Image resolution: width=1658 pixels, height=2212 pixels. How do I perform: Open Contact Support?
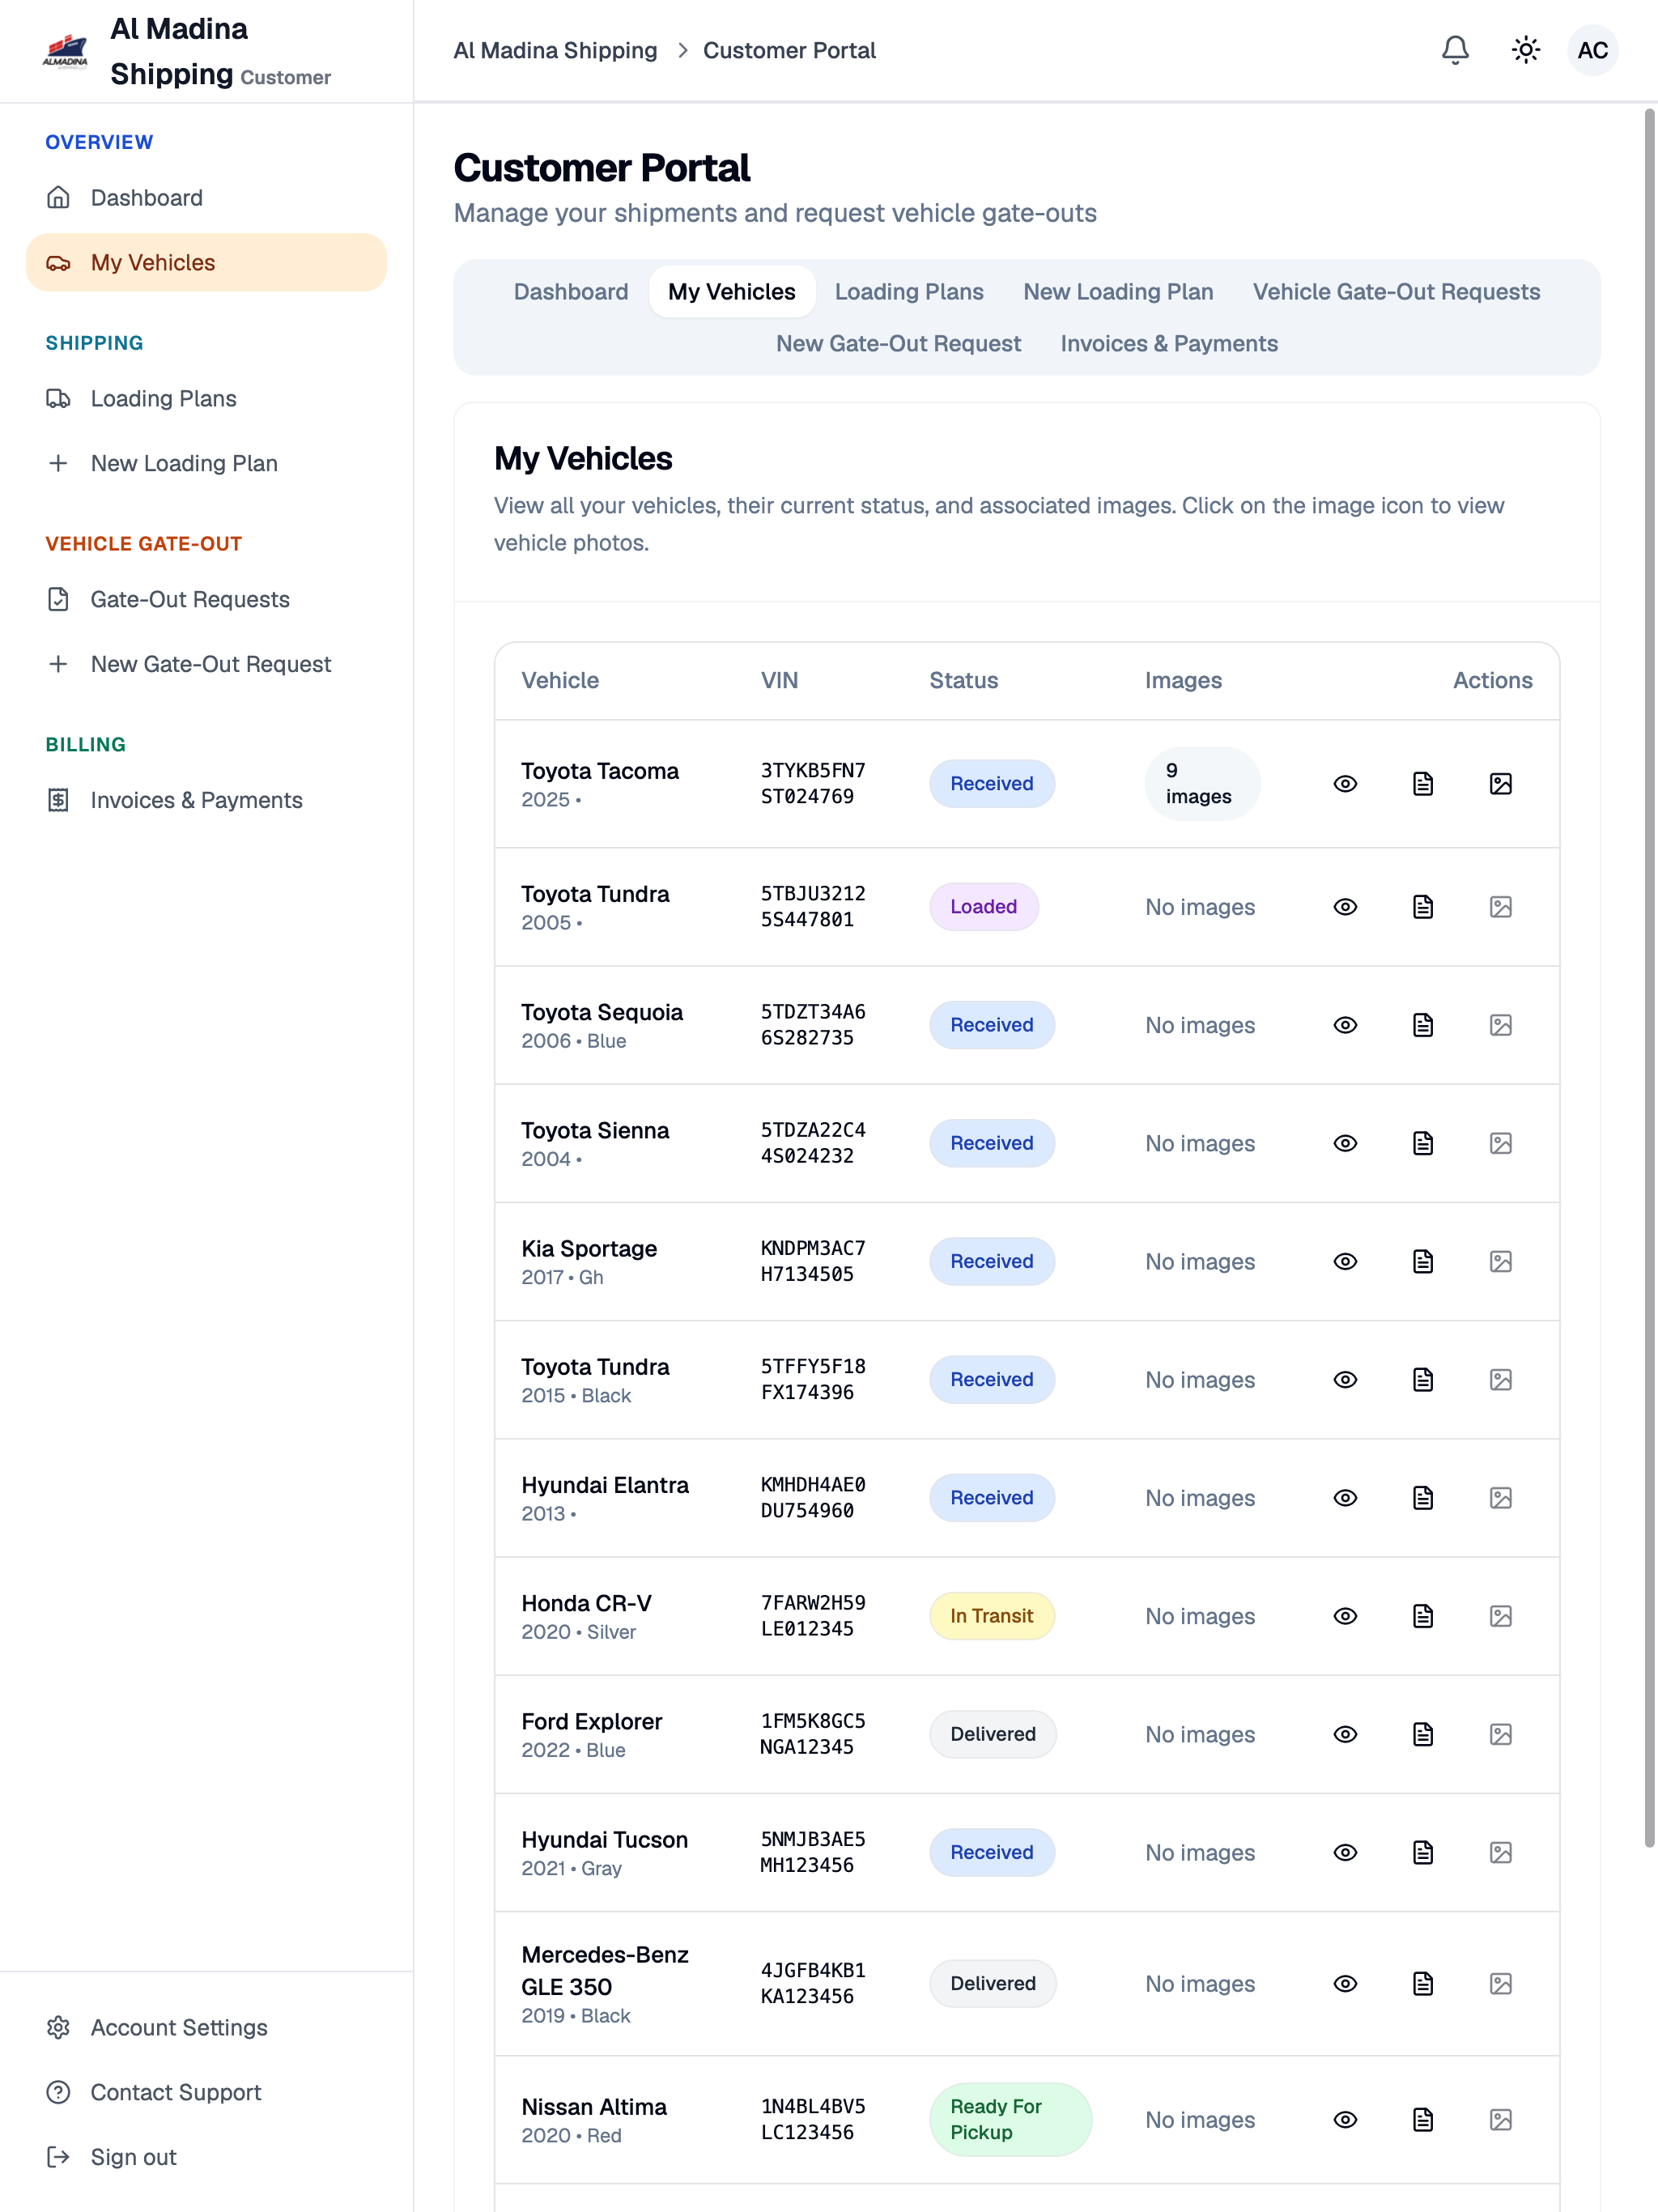(206, 2093)
